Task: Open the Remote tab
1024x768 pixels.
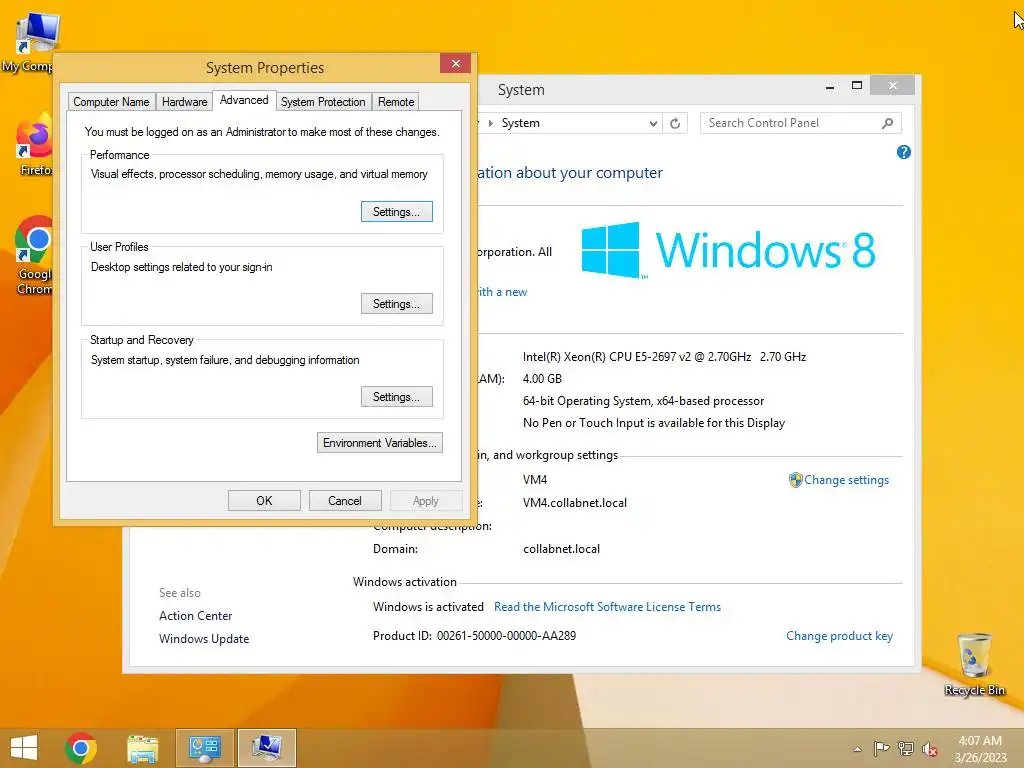Action: point(396,102)
